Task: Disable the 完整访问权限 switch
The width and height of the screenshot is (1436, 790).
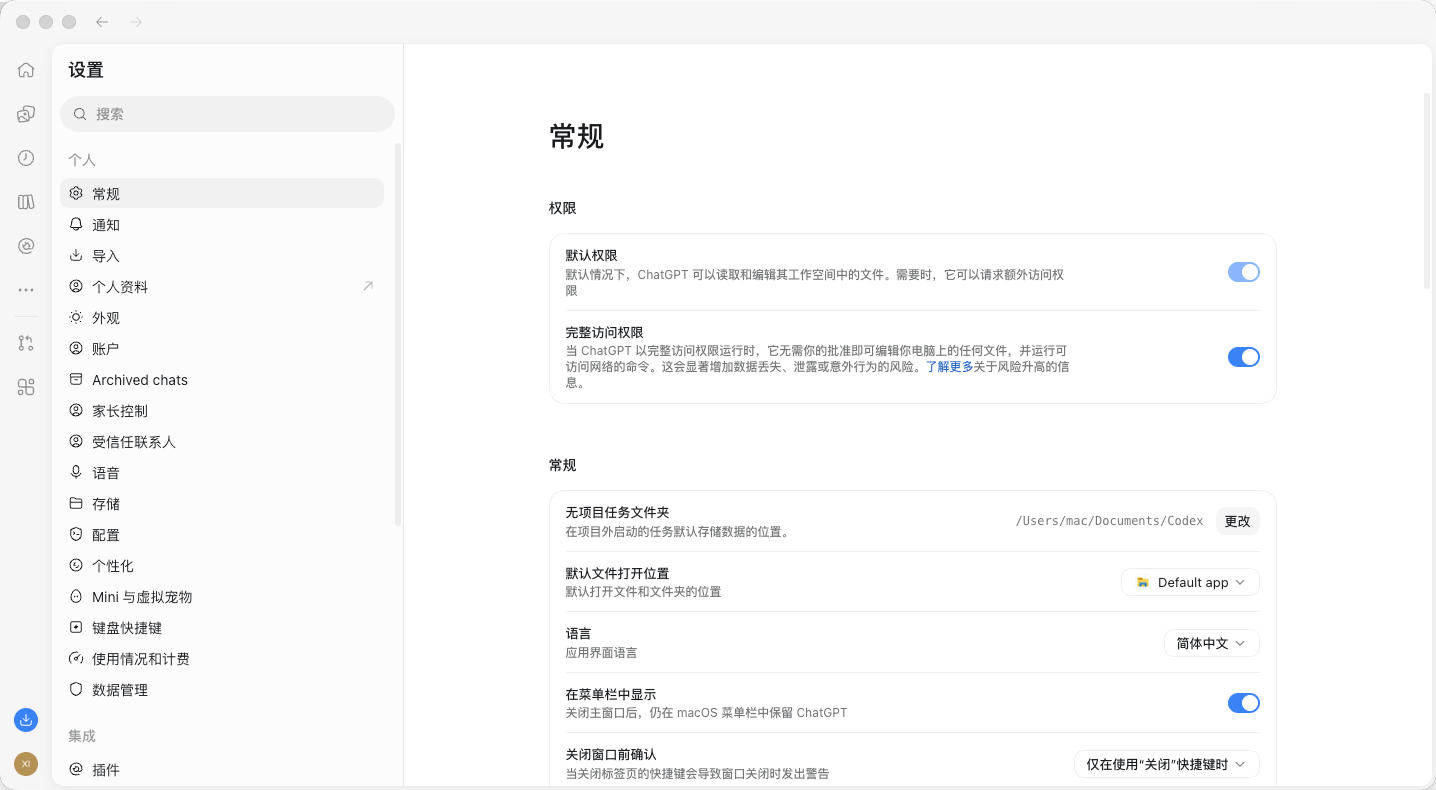Action: click(x=1244, y=357)
